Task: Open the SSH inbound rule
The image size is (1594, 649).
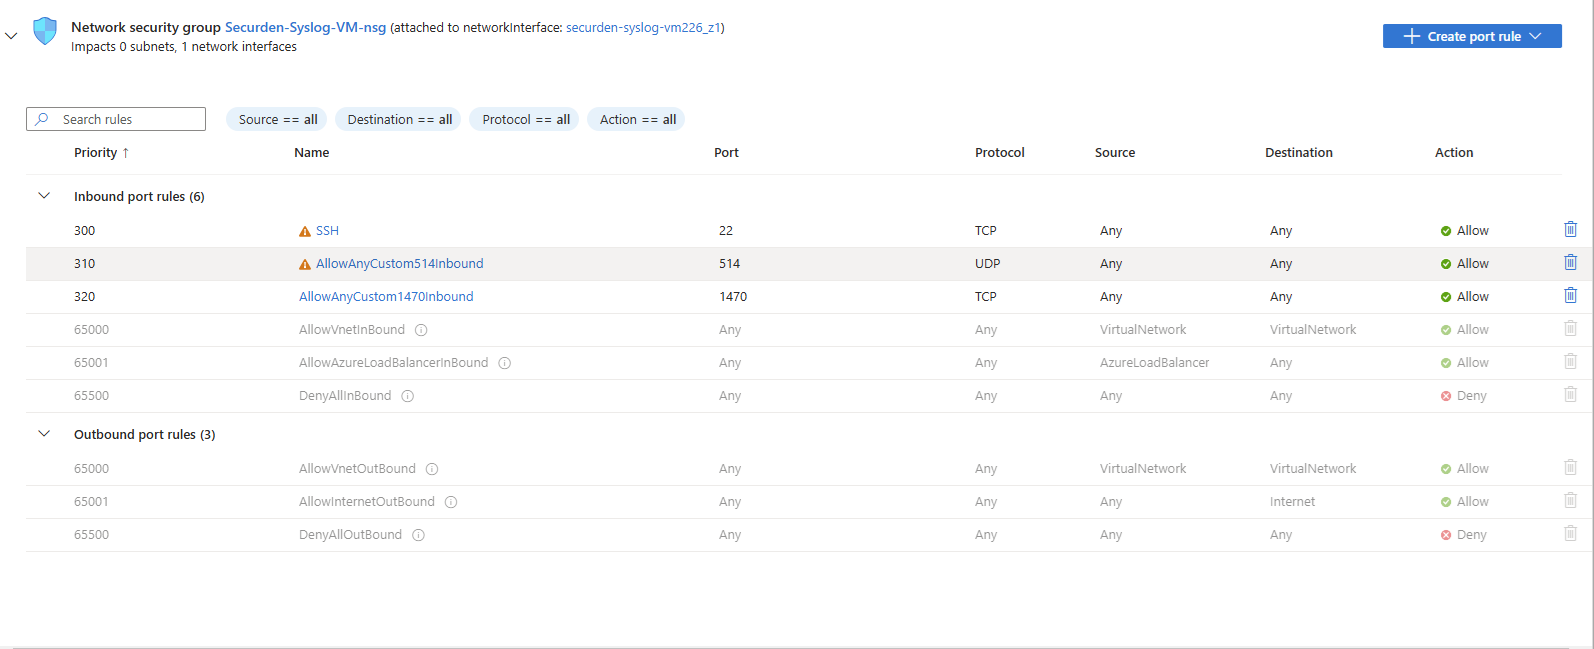Action: pos(327,231)
